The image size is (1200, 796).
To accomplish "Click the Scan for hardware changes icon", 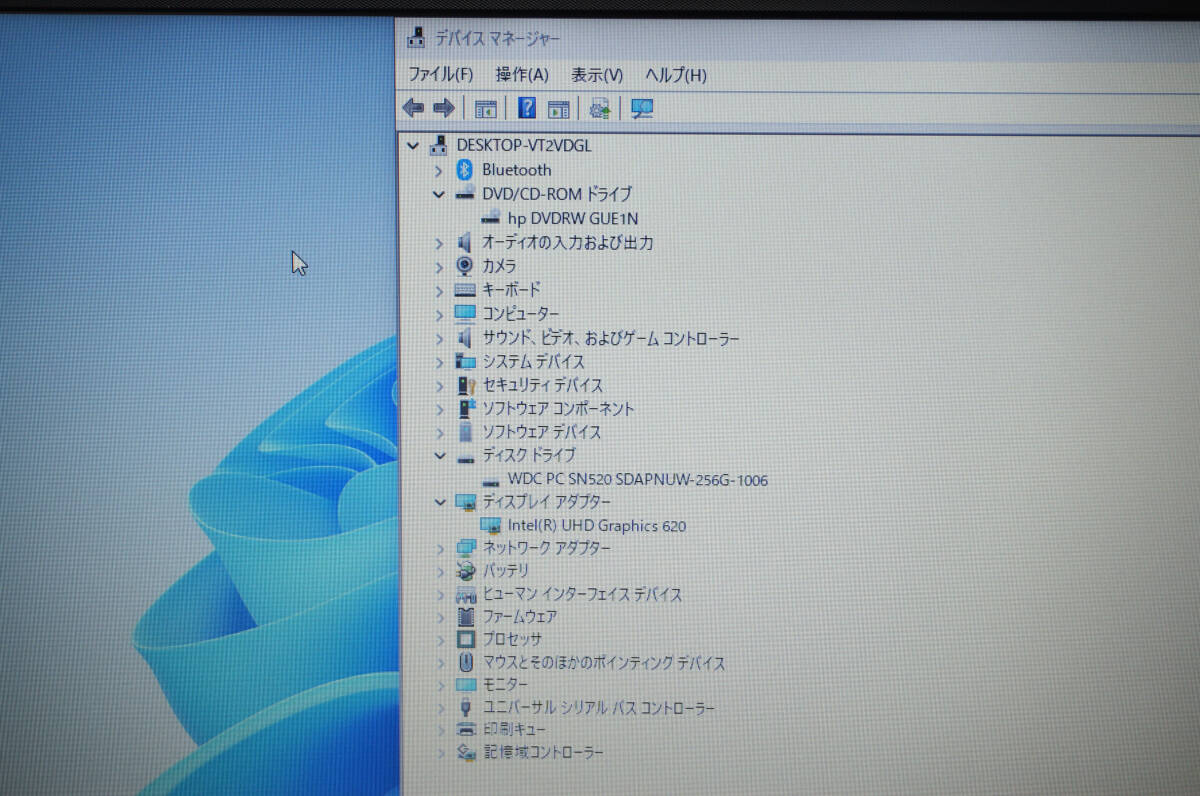I will (x=642, y=109).
